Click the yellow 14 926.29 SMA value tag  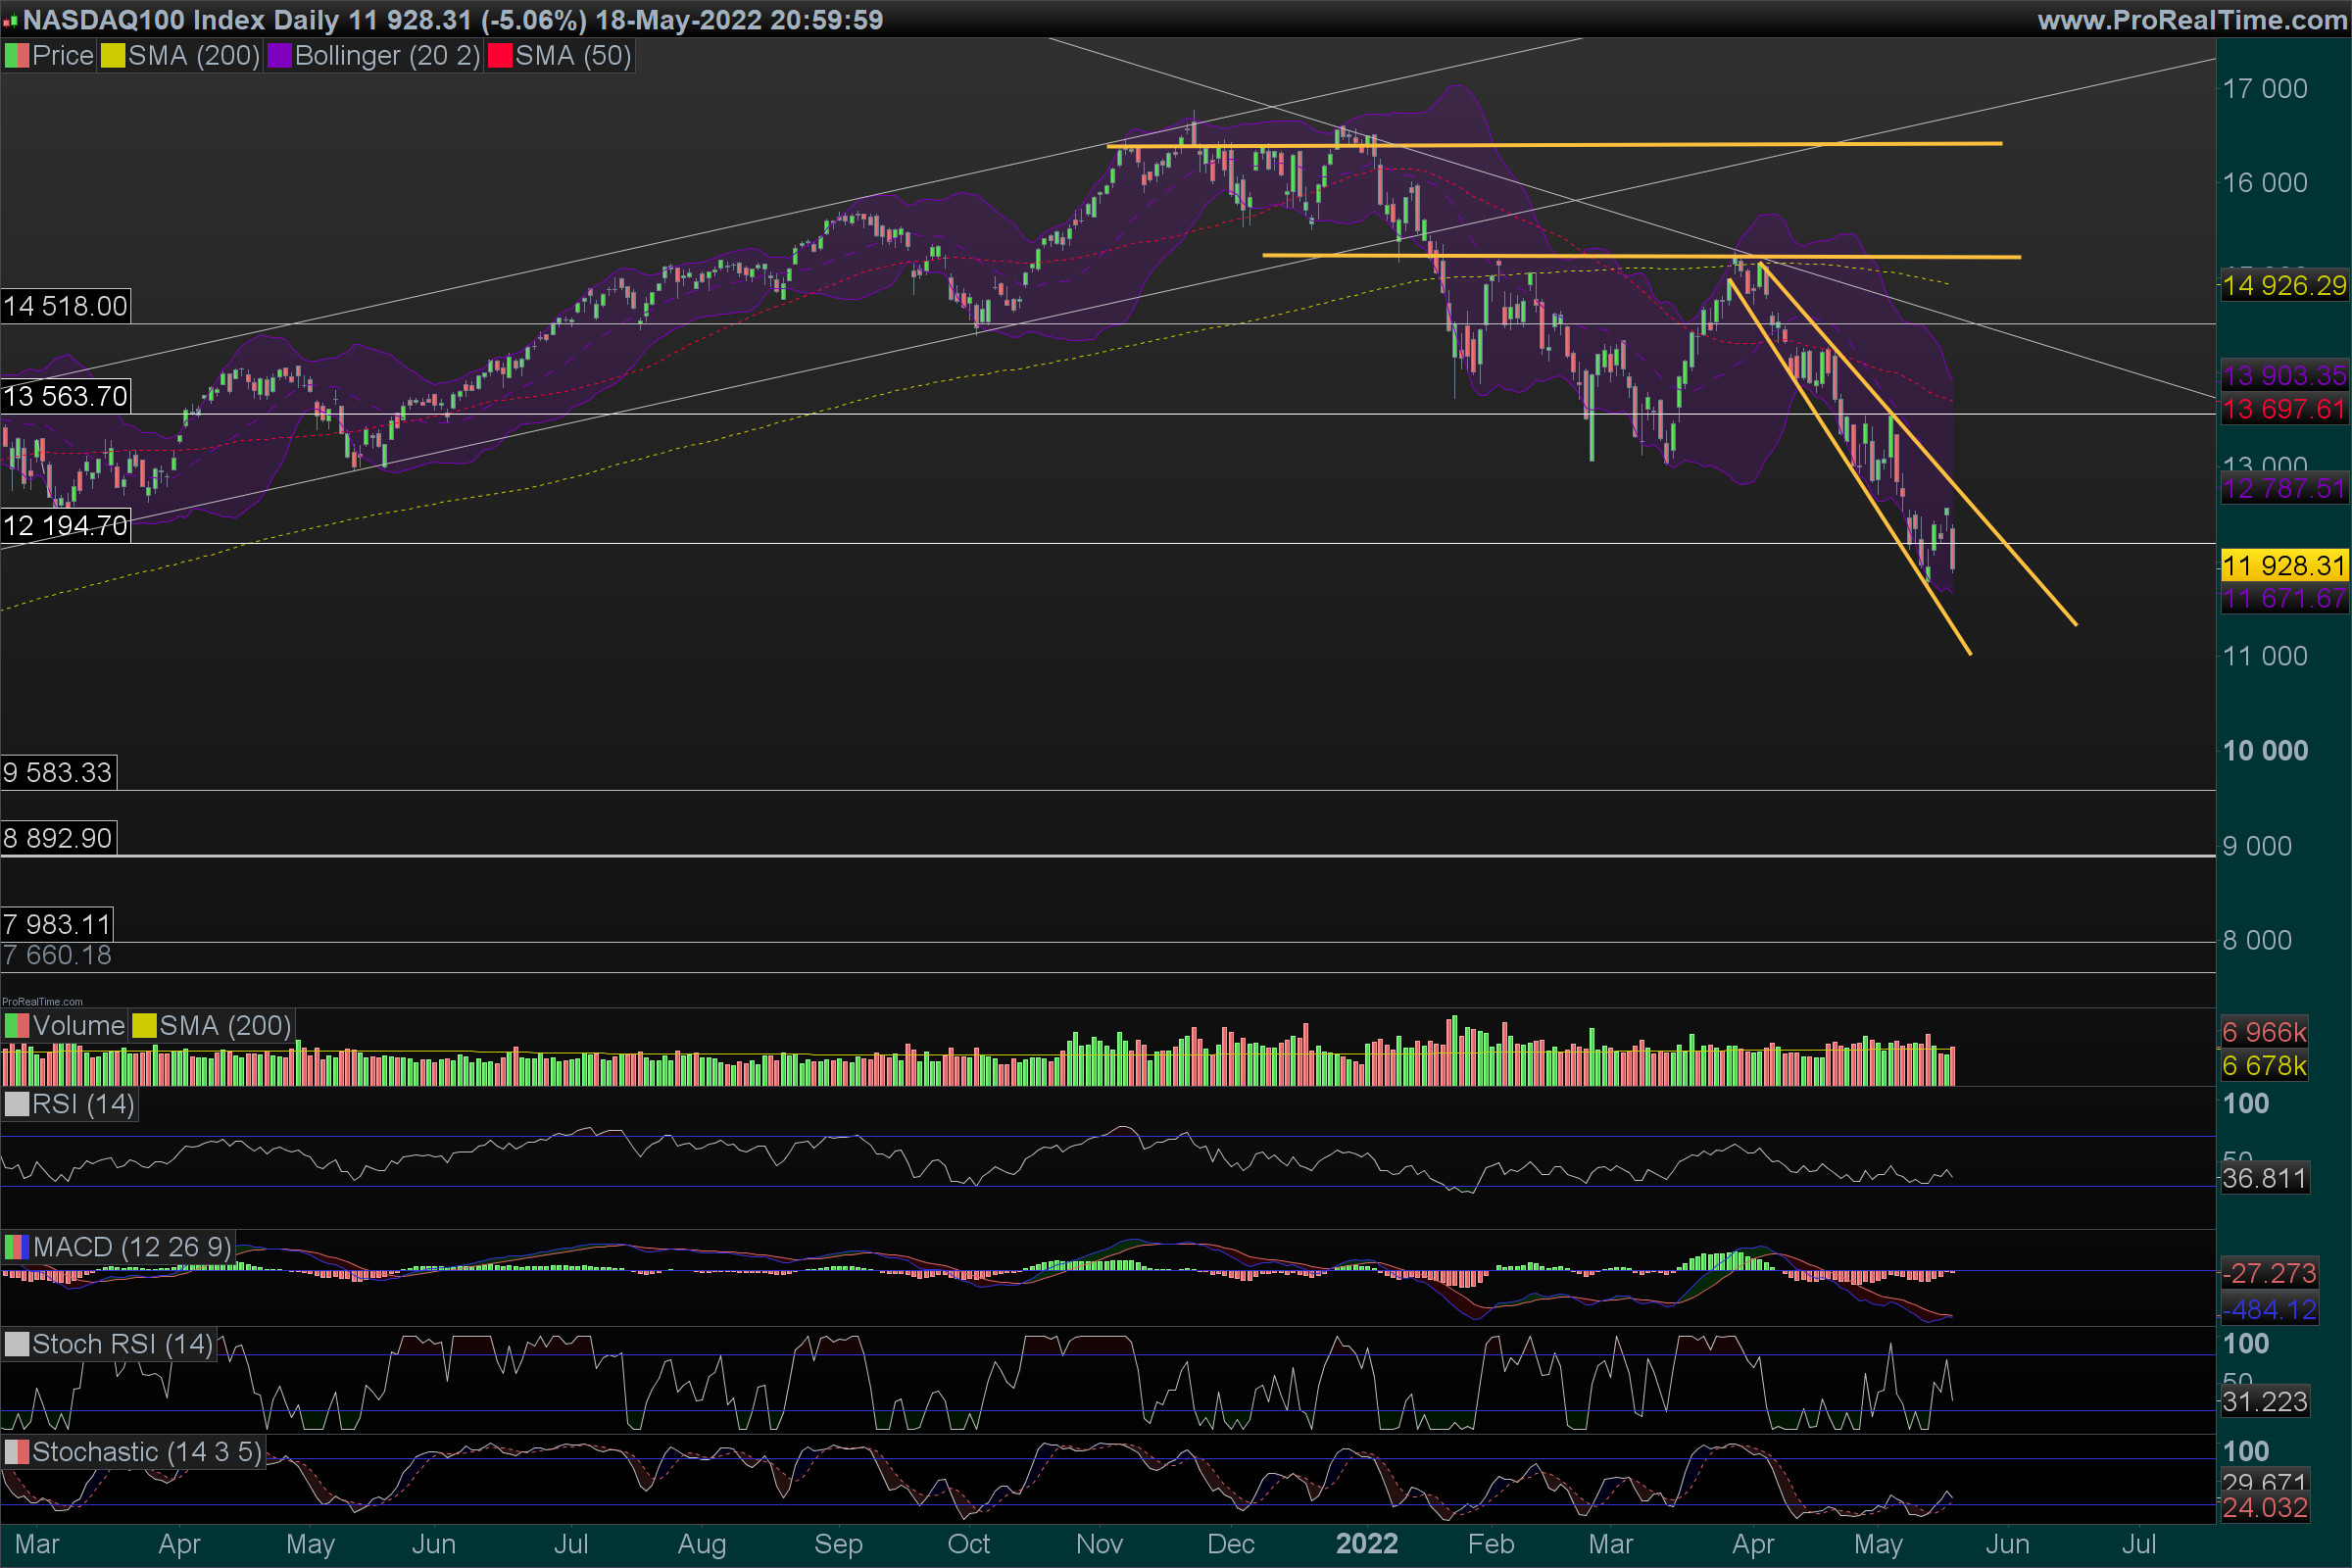(2283, 286)
